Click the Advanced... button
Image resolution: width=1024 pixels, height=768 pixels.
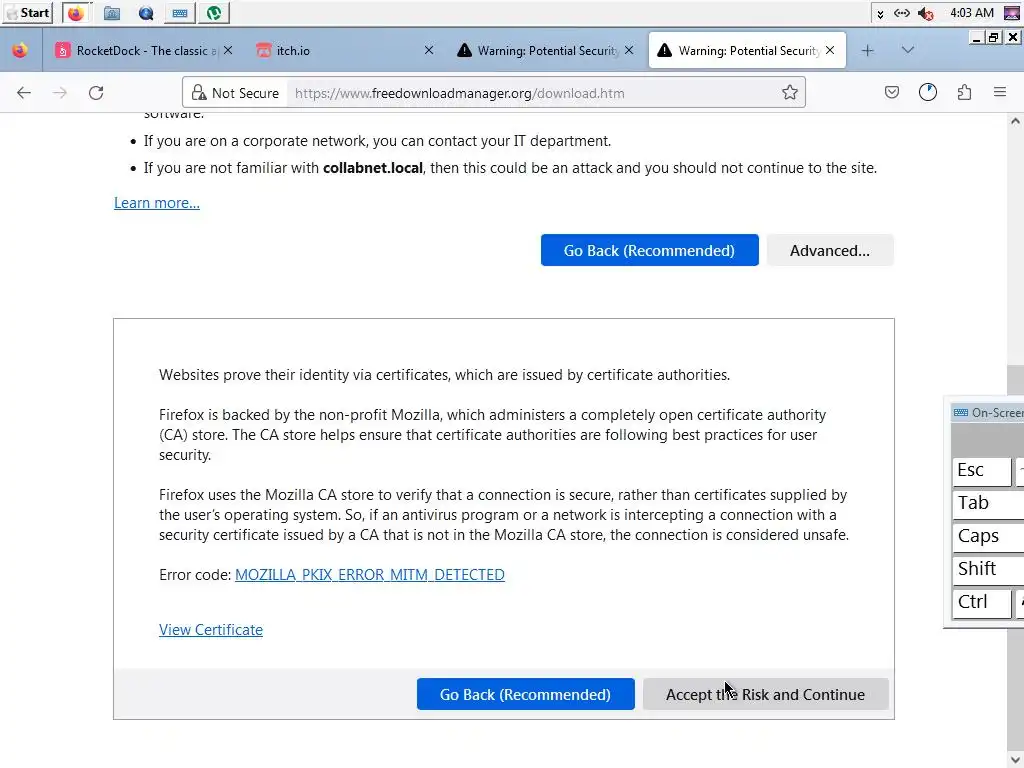[x=830, y=250]
